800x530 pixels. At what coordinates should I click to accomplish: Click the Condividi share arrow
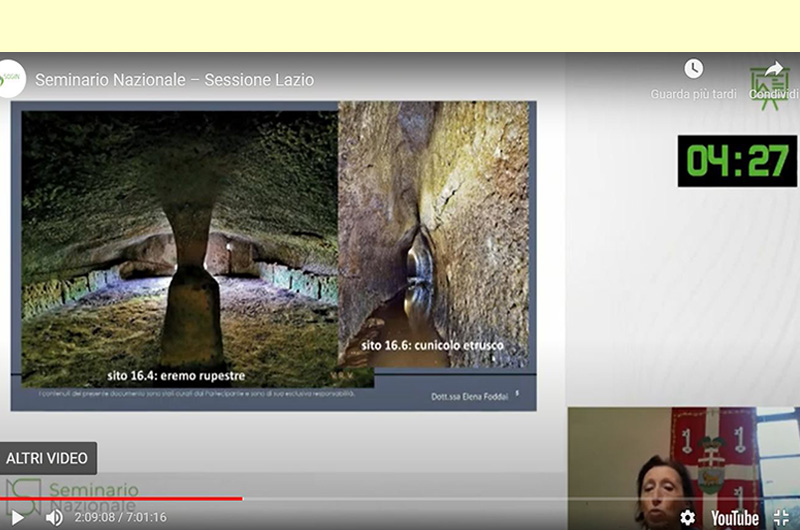pyautogui.click(x=773, y=70)
